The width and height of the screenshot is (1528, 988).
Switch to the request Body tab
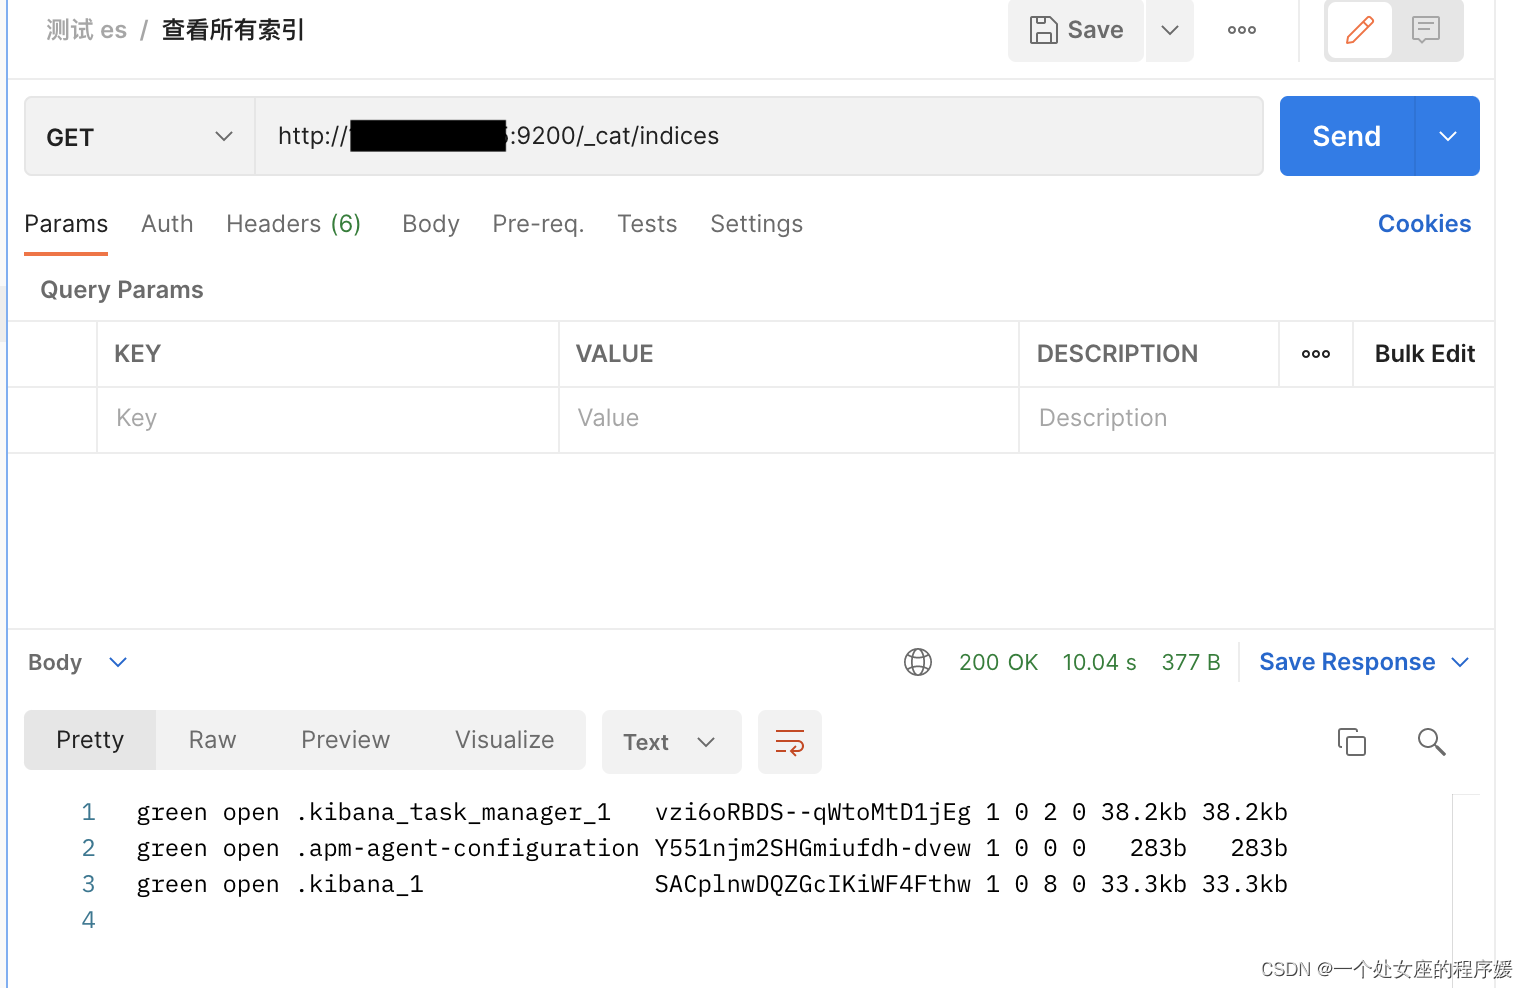pyautogui.click(x=431, y=224)
